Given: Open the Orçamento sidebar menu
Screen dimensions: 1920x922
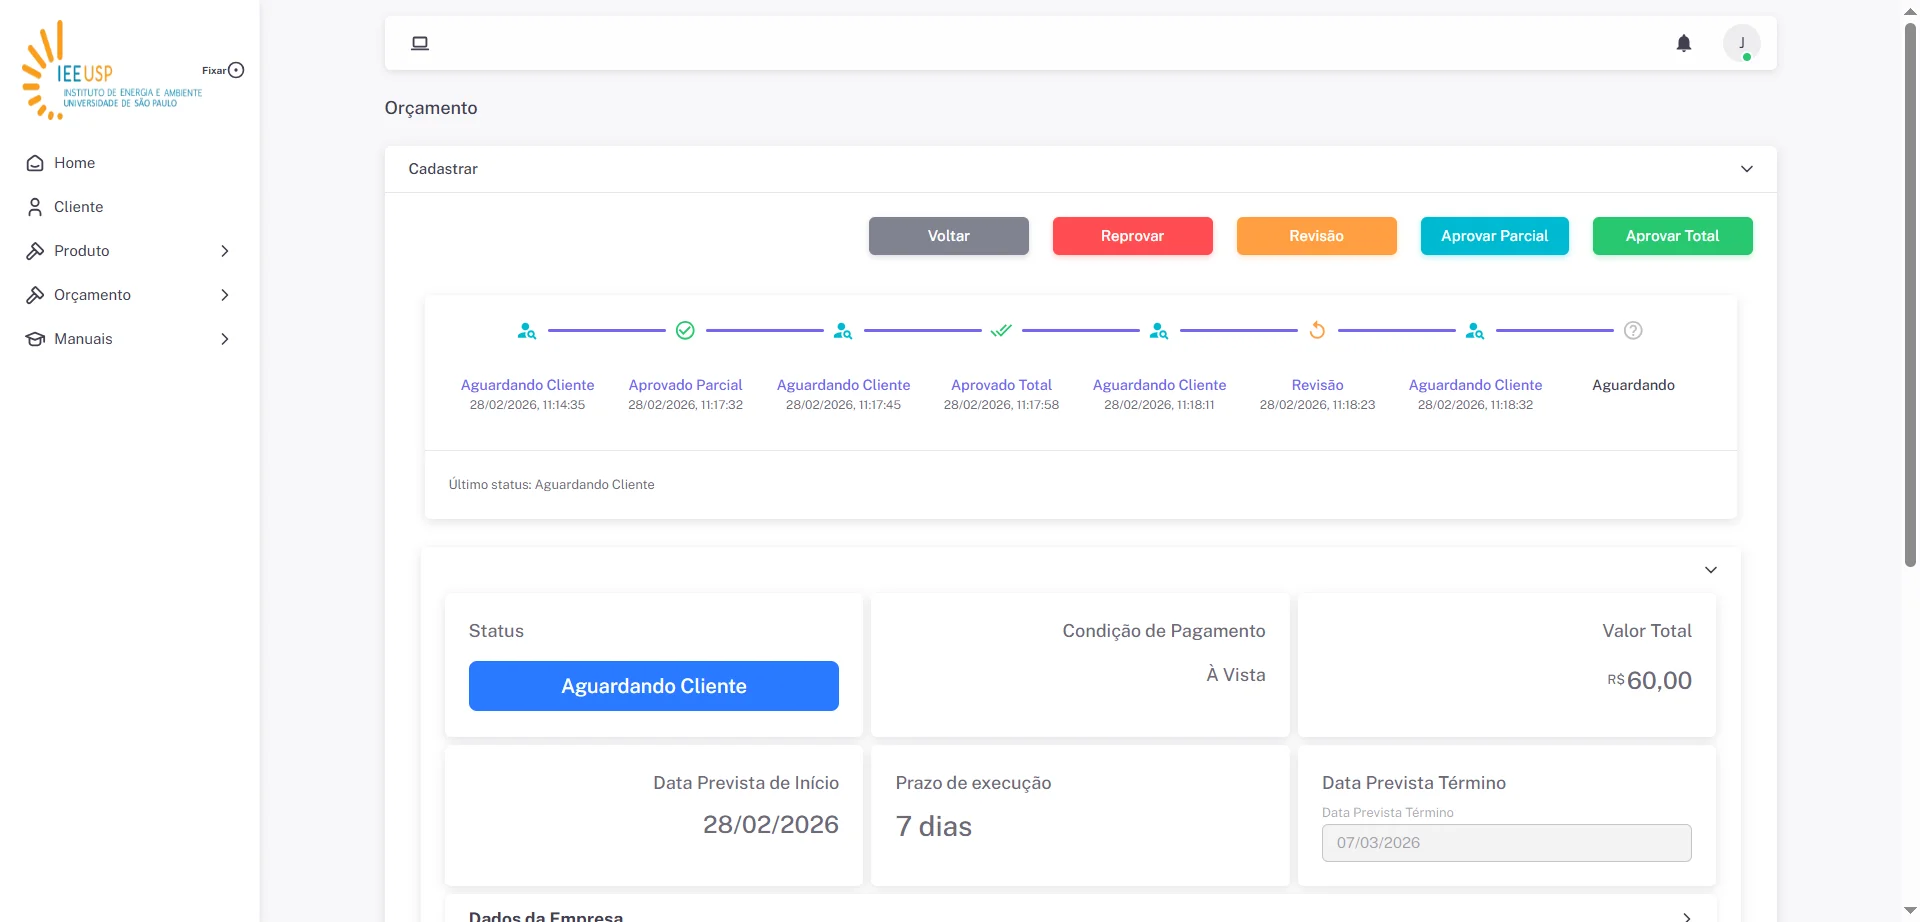Looking at the screenshot, I should pos(130,295).
